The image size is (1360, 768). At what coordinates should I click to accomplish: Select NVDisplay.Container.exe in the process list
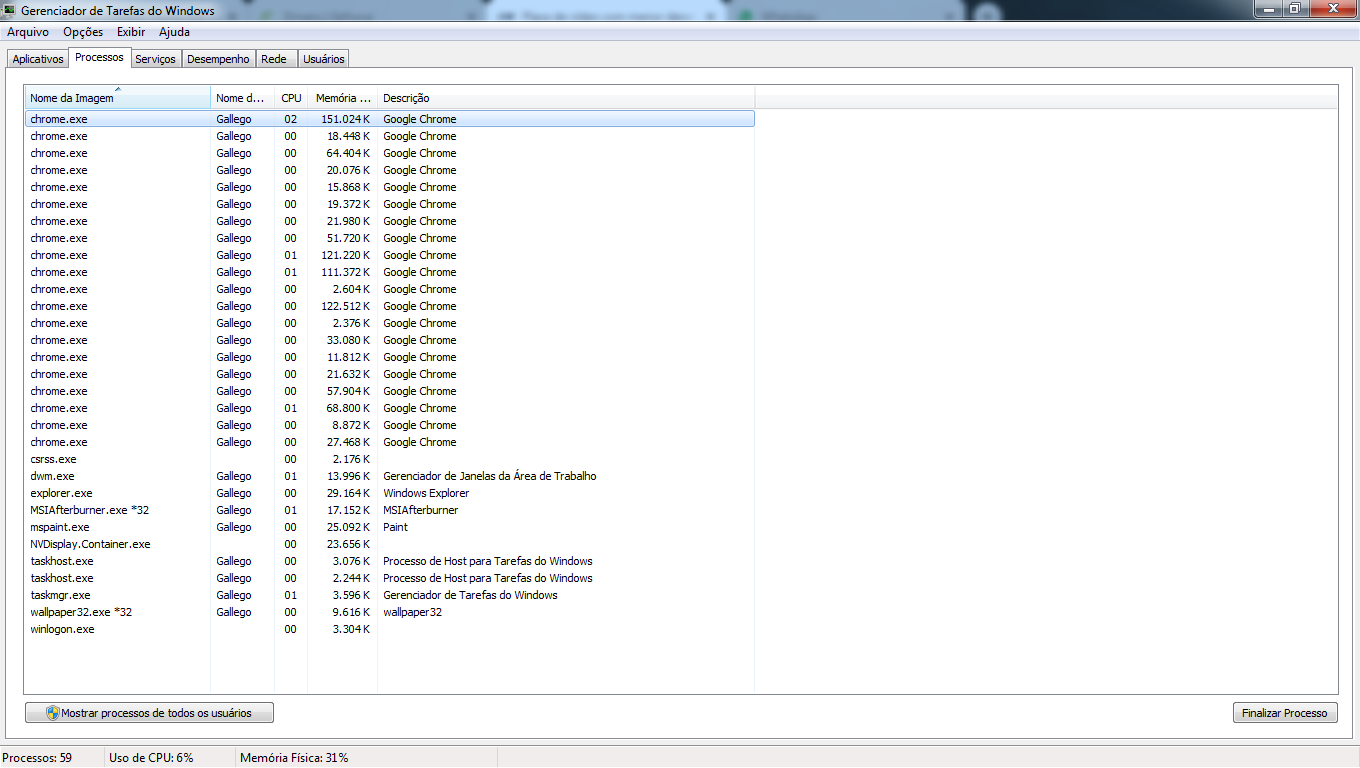[390, 544]
